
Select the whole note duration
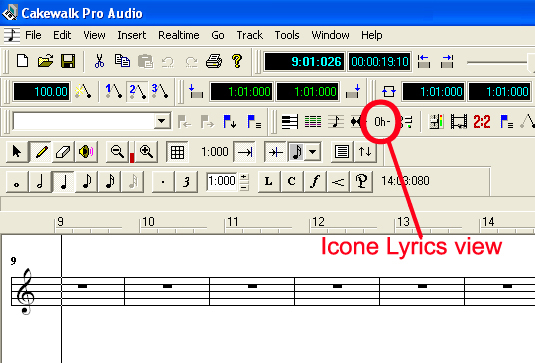17,182
